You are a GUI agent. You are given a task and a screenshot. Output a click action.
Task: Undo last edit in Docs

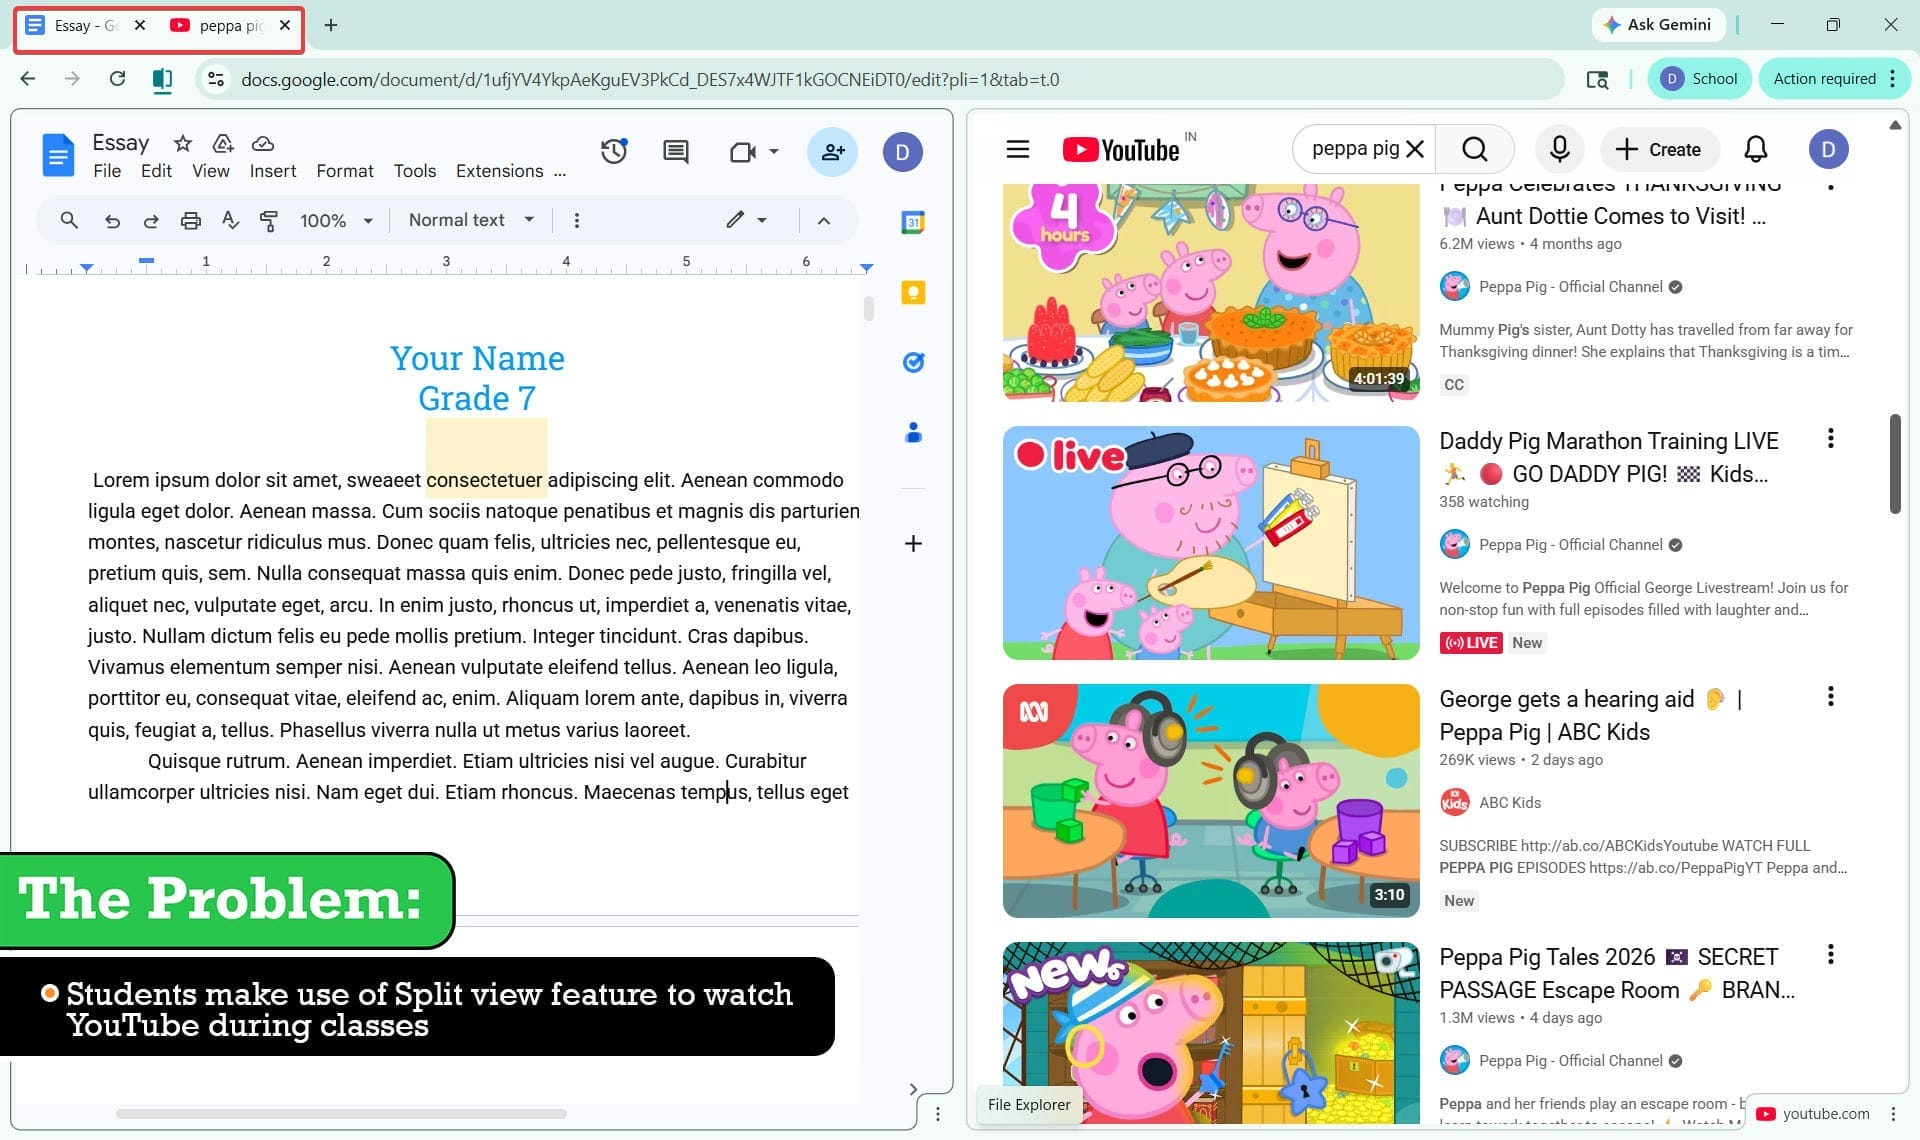pos(112,221)
